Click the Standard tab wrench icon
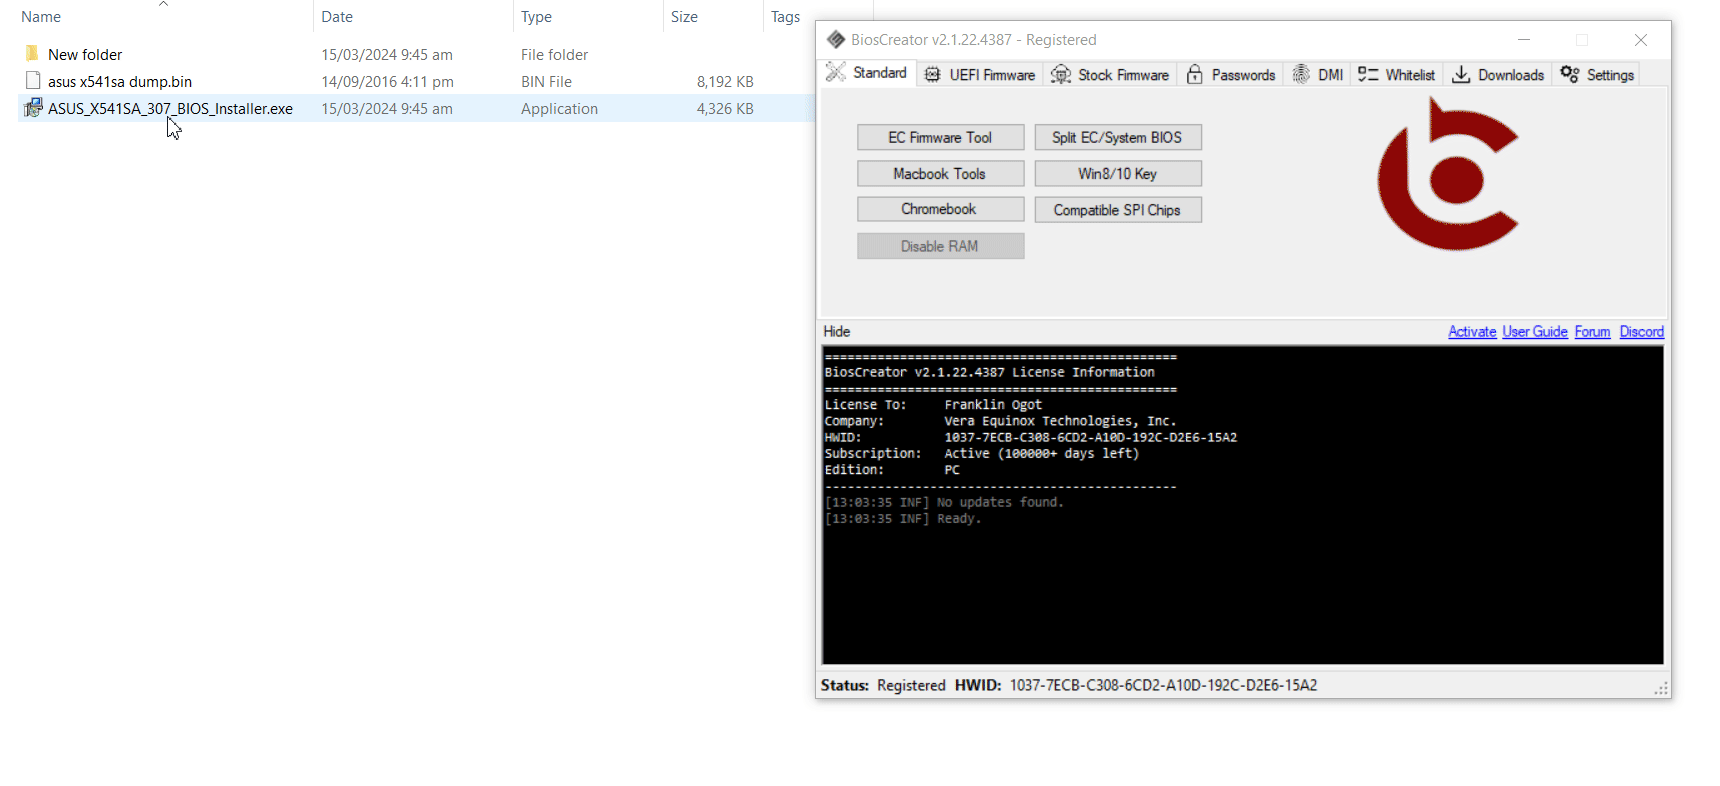 pyautogui.click(x=835, y=72)
